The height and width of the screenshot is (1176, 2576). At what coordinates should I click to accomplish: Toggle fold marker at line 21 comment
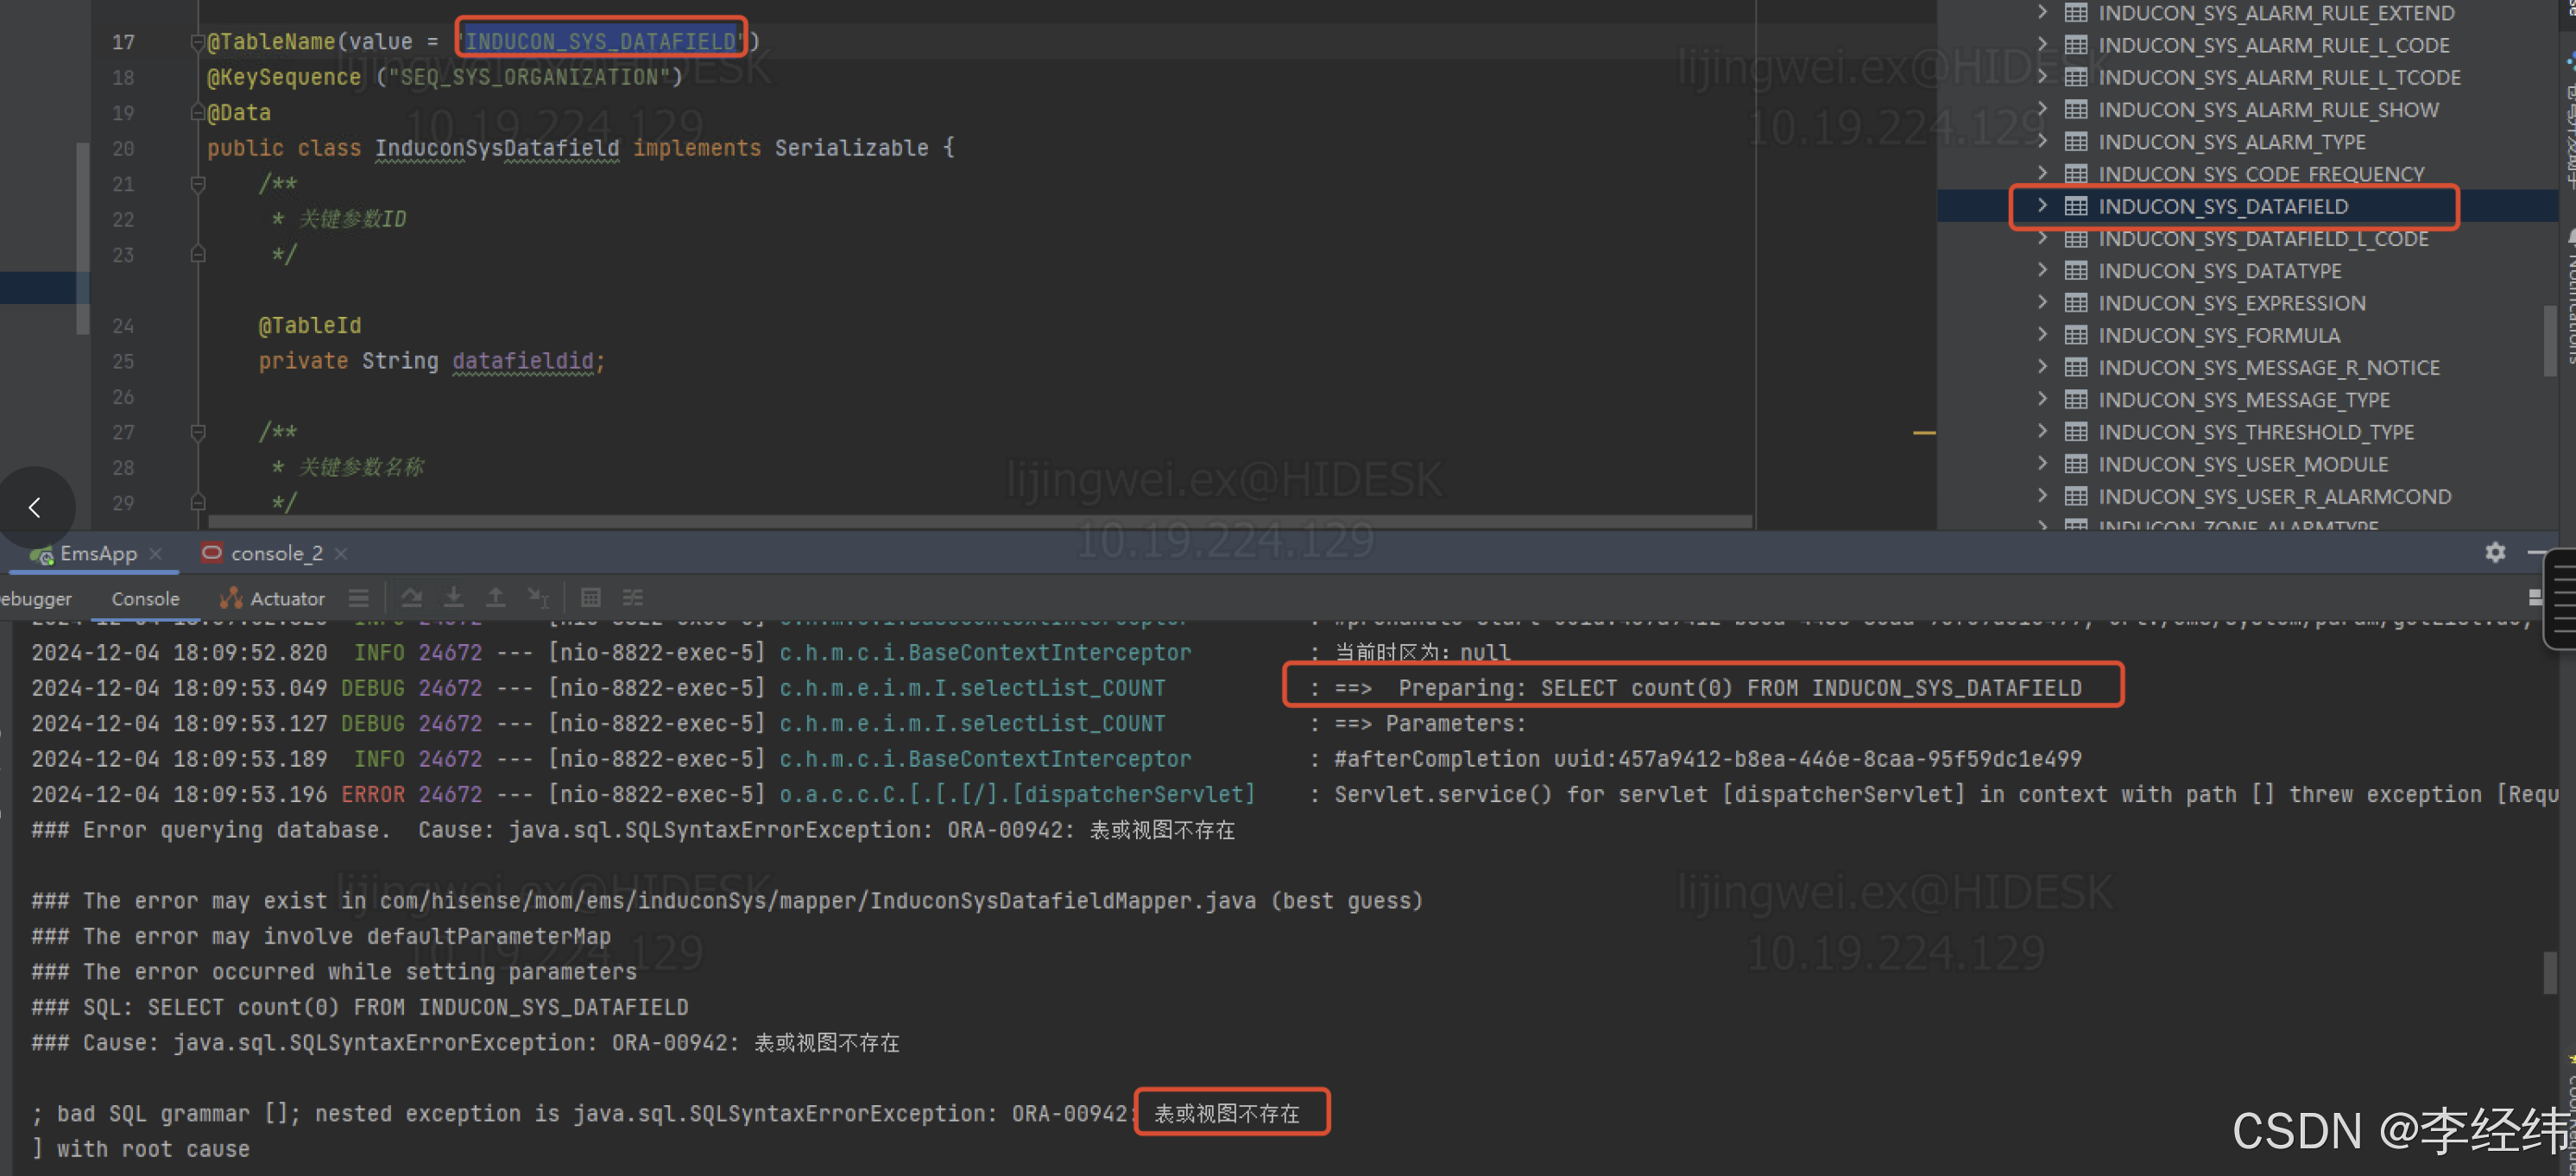pyautogui.click(x=198, y=184)
